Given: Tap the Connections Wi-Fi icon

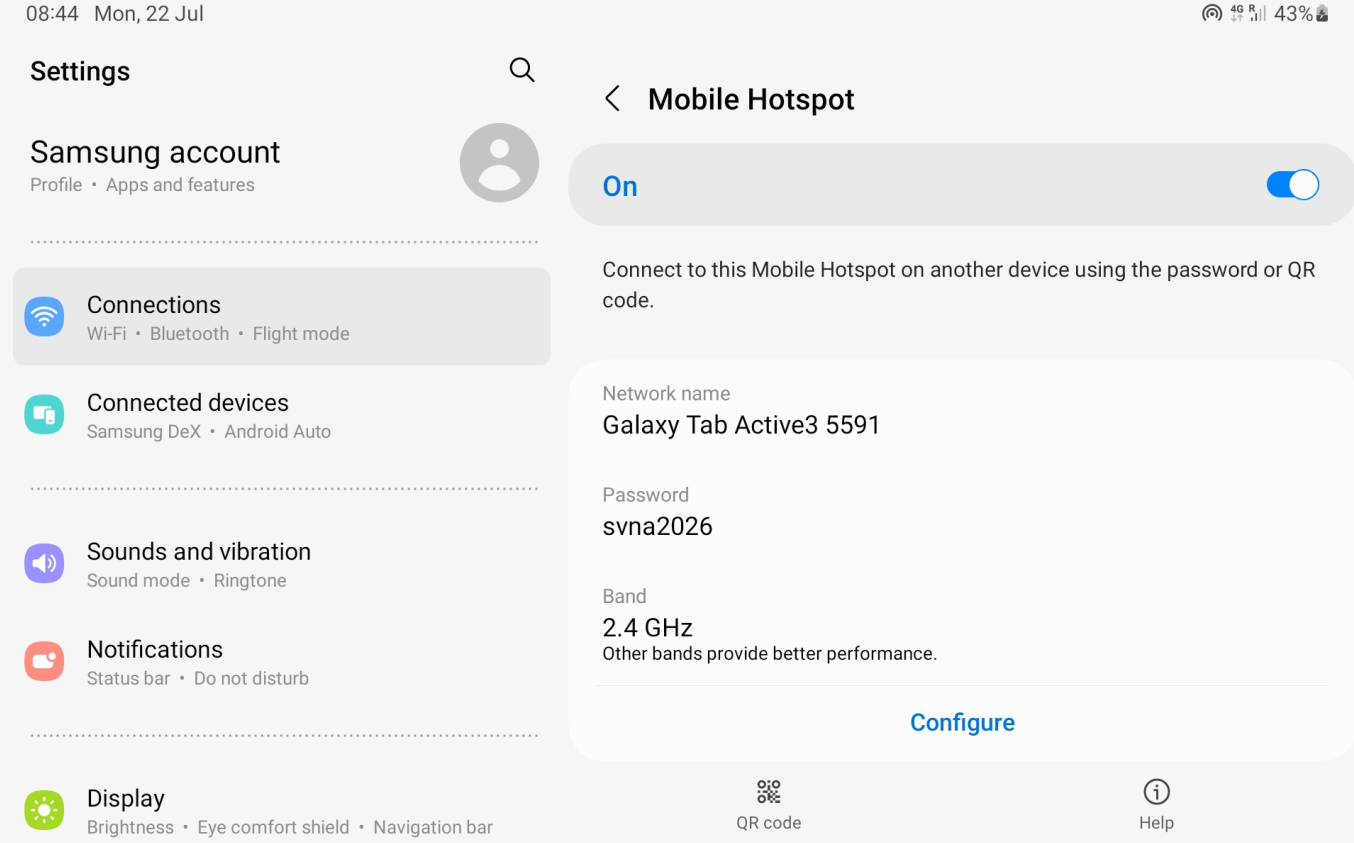Looking at the screenshot, I should coord(44,317).
